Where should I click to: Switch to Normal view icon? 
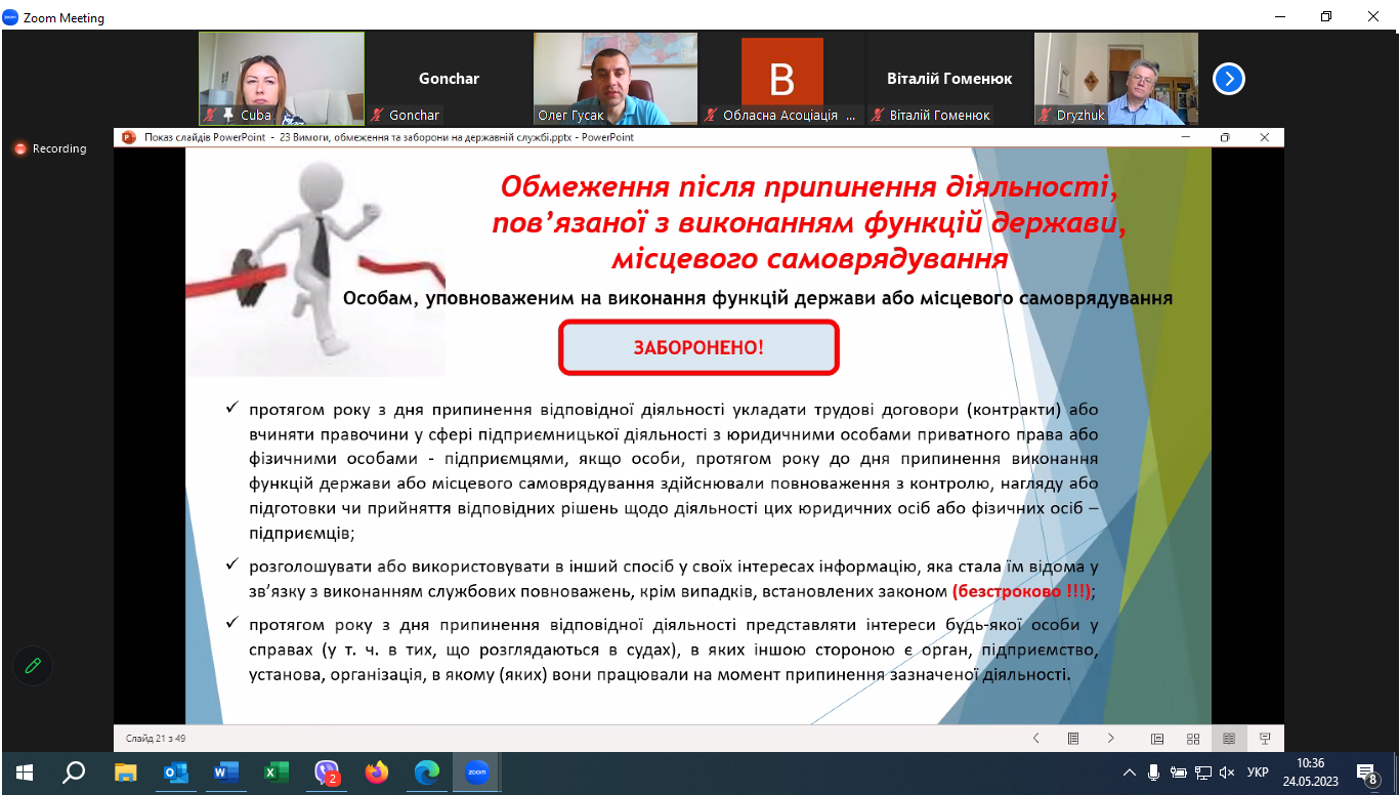[x=1157, y=739]
